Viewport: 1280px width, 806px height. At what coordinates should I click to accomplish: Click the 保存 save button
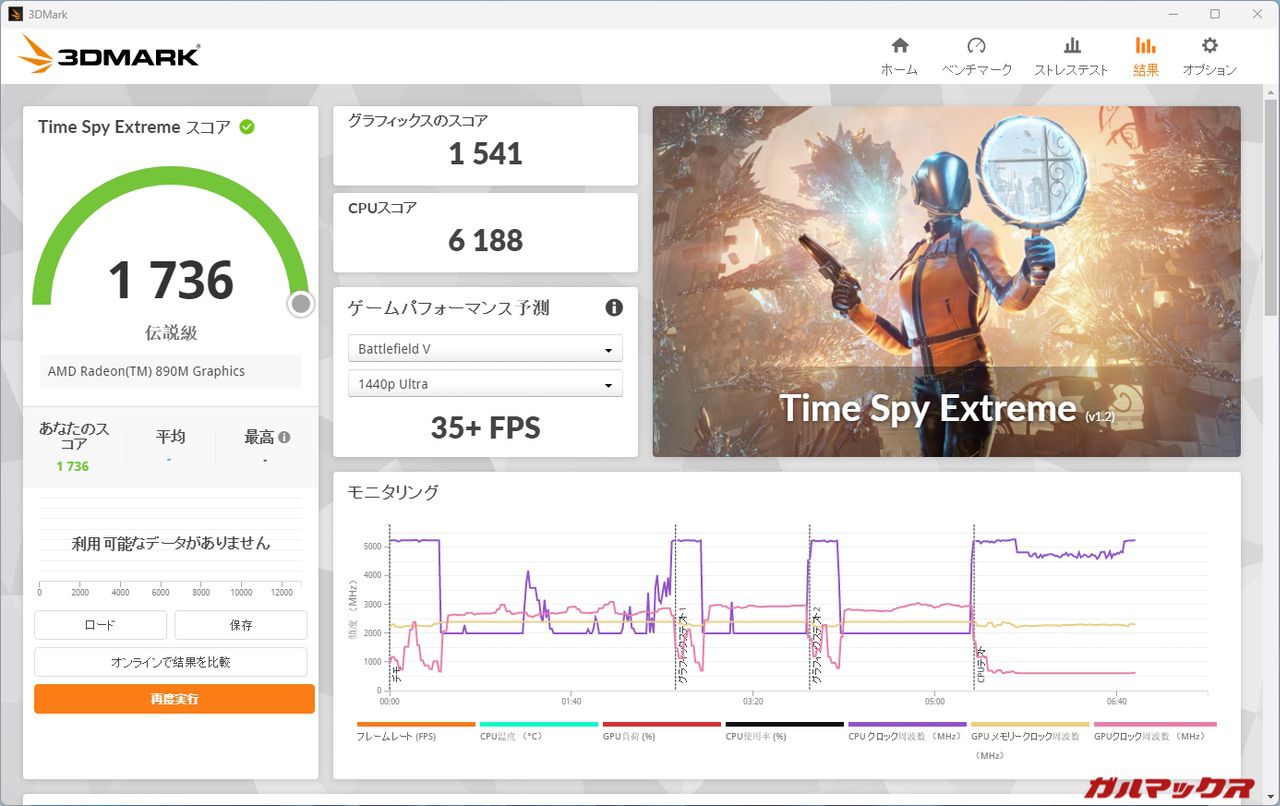(240, 625)
